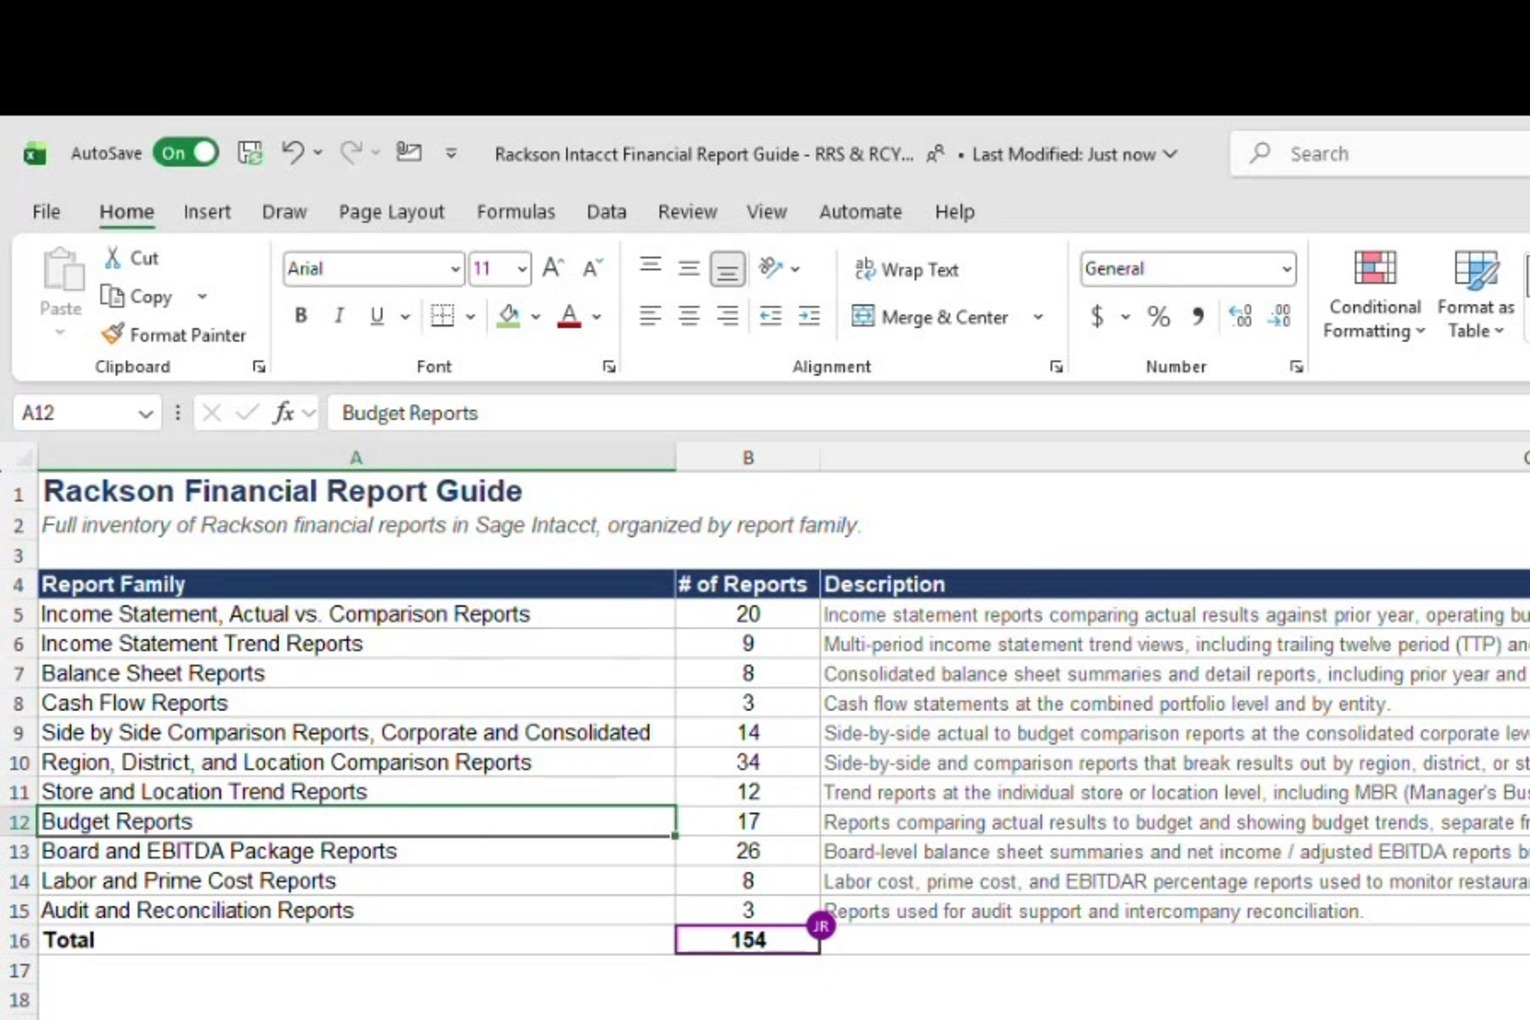Open font color dropdown arrow

597,317
